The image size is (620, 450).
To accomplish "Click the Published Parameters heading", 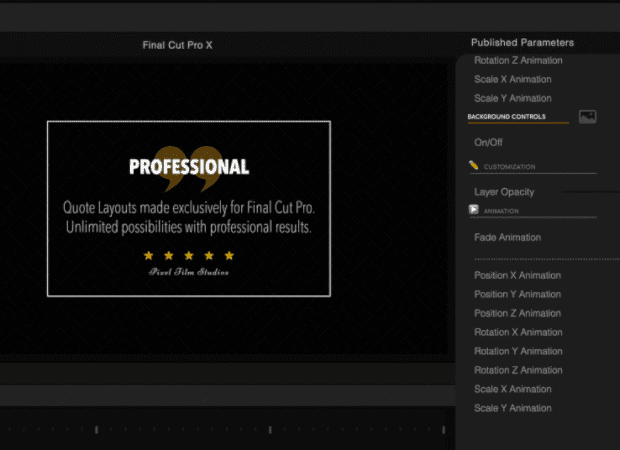I will (522, 43).
